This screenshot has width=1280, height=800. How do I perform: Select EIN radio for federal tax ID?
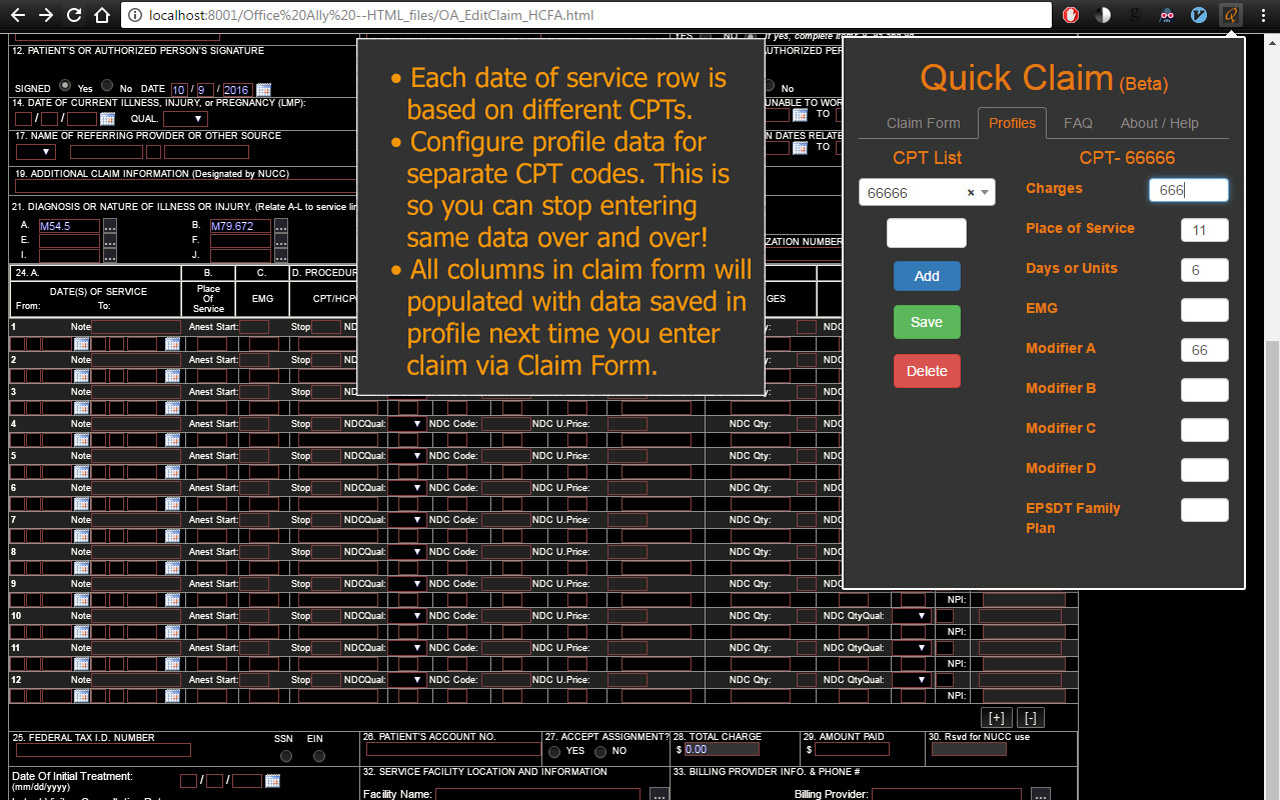pyautogui.click(x=319, y=755)
